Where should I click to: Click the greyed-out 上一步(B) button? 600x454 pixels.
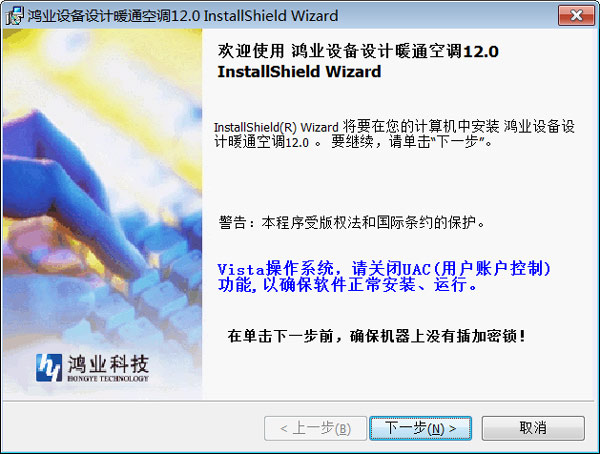[315, 428]
